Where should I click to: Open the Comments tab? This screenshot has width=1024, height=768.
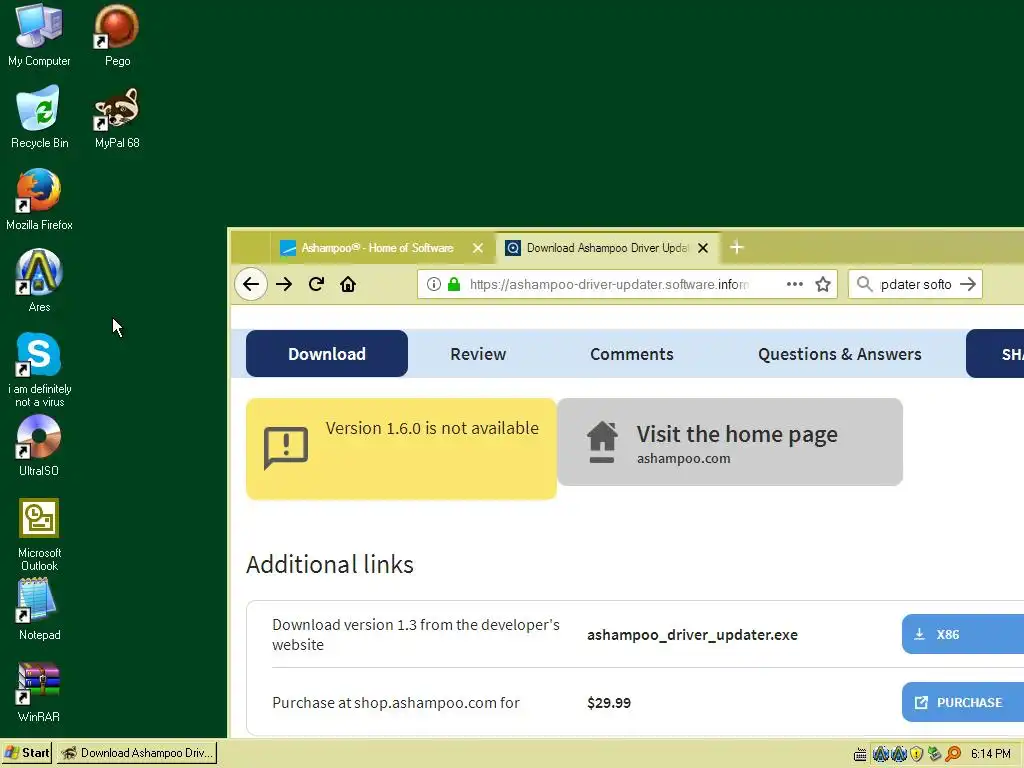pyautogui.click(x=632, y=354)
